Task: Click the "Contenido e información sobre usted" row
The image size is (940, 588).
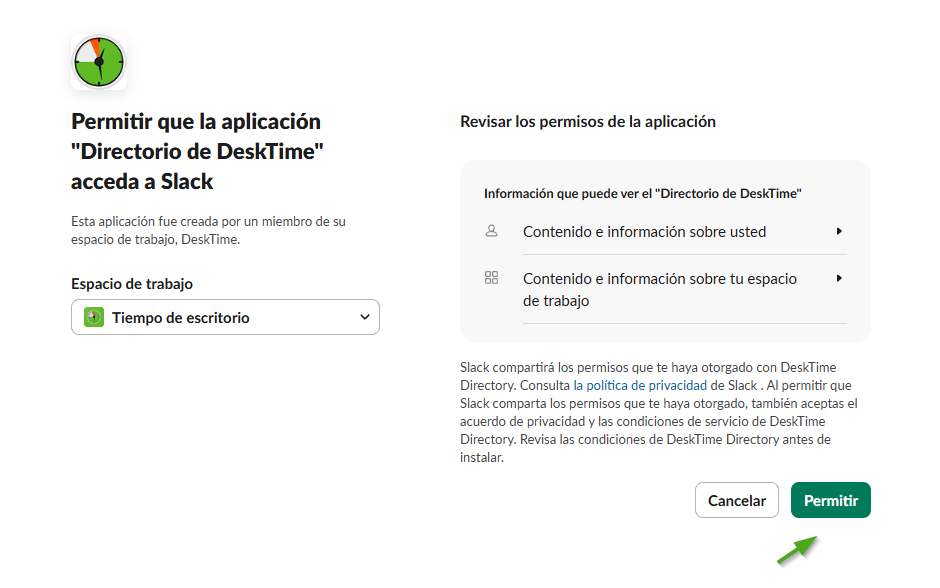Action: tap(644, 231)
